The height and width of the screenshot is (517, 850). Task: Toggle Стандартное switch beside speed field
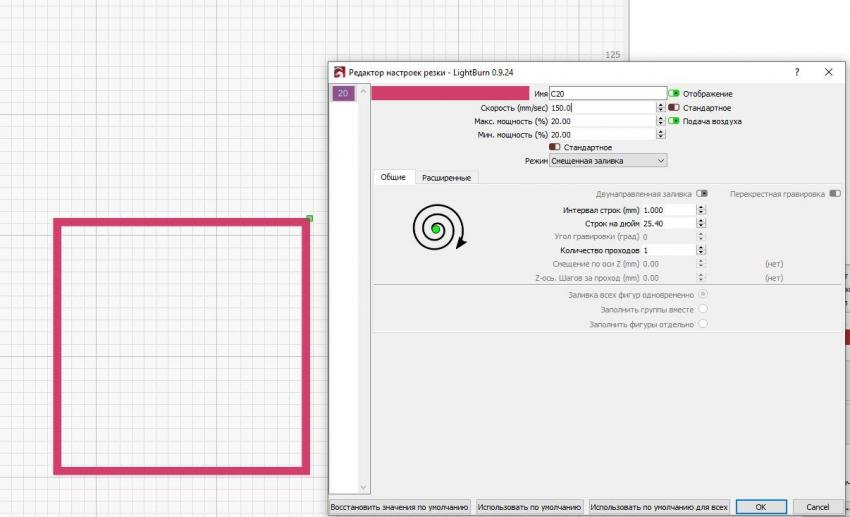click(674, 107)
